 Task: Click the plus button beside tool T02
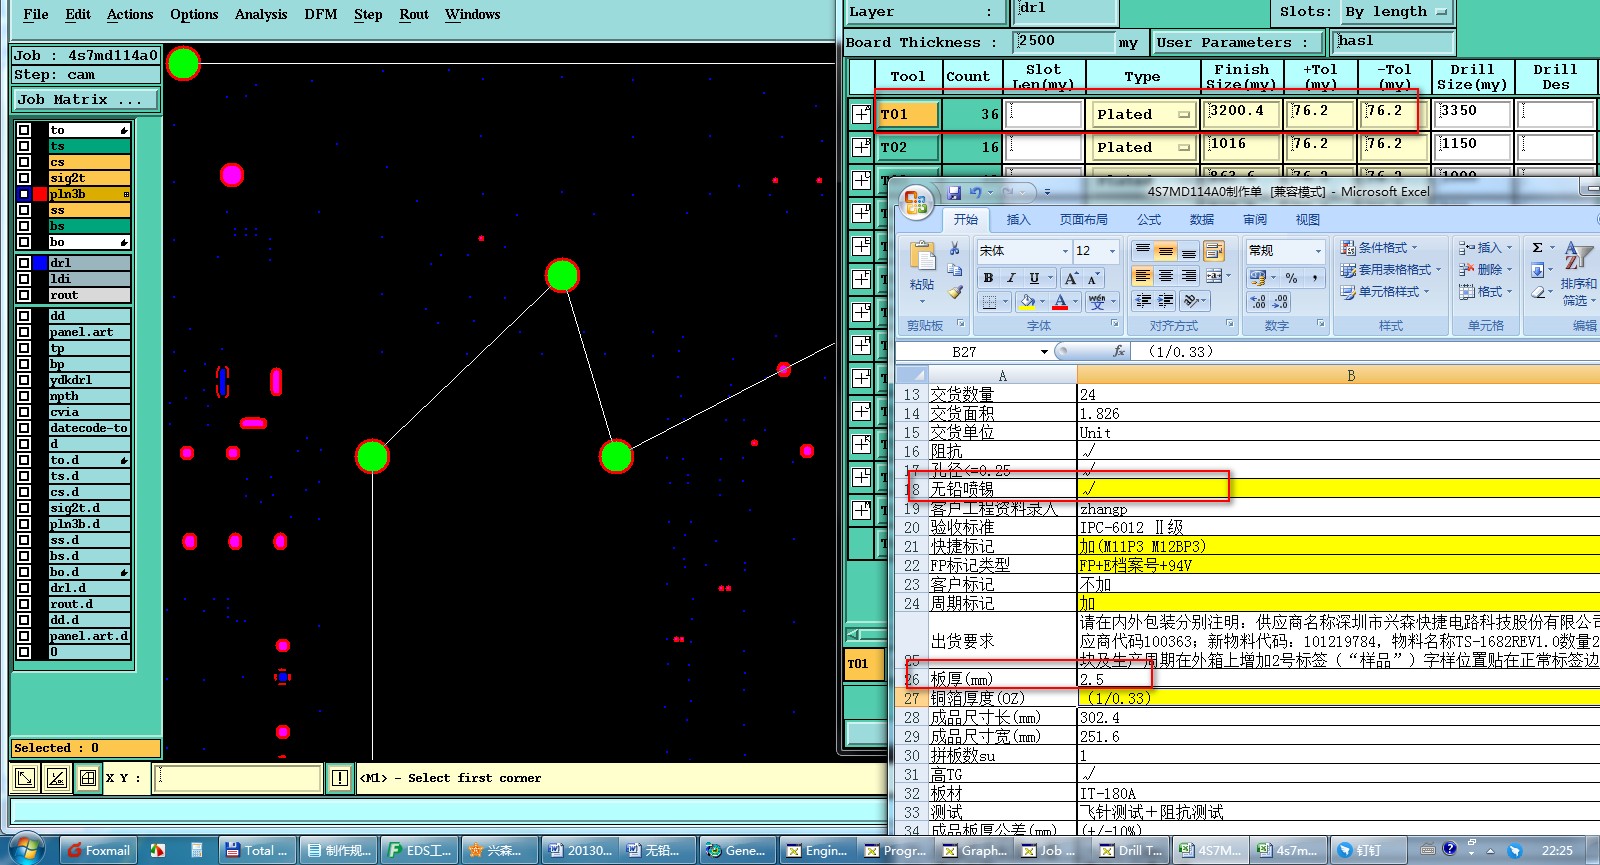pos(861,147)
